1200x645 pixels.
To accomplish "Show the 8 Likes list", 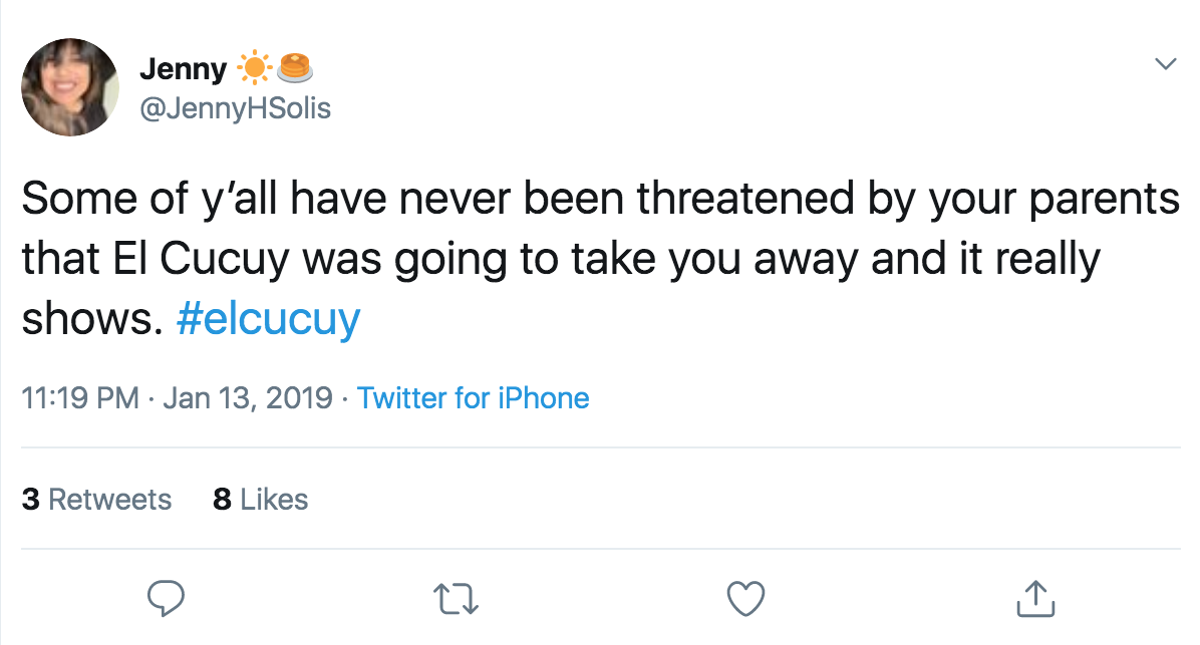I will click(x=260, y=499).
